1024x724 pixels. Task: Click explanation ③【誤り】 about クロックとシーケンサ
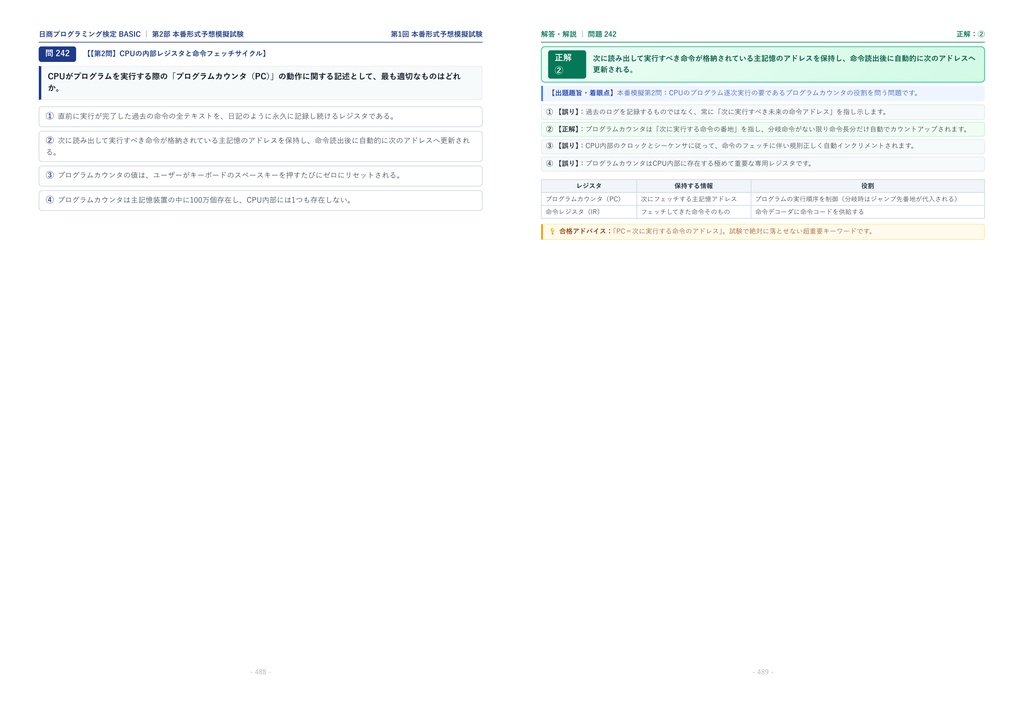point(763,146)
